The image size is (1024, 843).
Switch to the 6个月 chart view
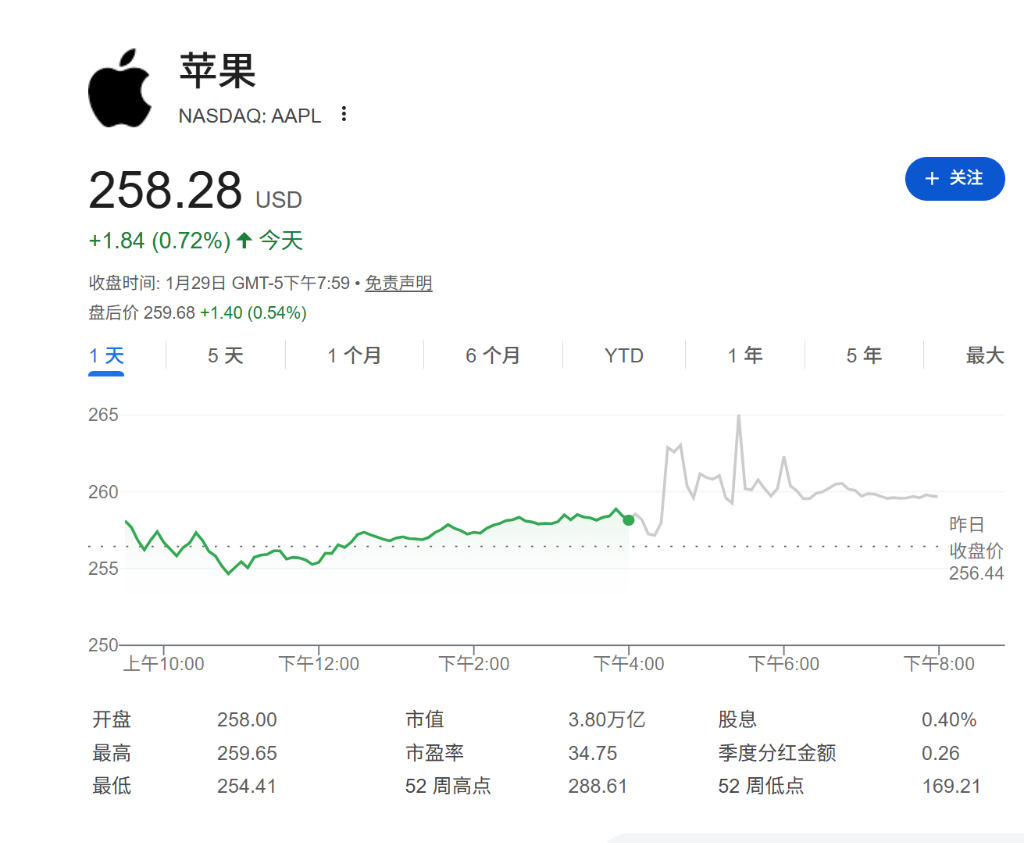pos(492,355)
